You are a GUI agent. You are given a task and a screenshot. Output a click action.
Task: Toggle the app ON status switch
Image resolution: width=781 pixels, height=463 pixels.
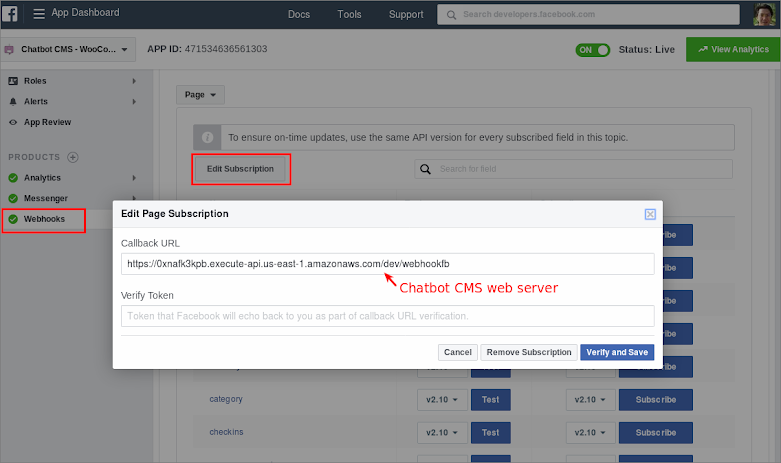click(592, 50)
